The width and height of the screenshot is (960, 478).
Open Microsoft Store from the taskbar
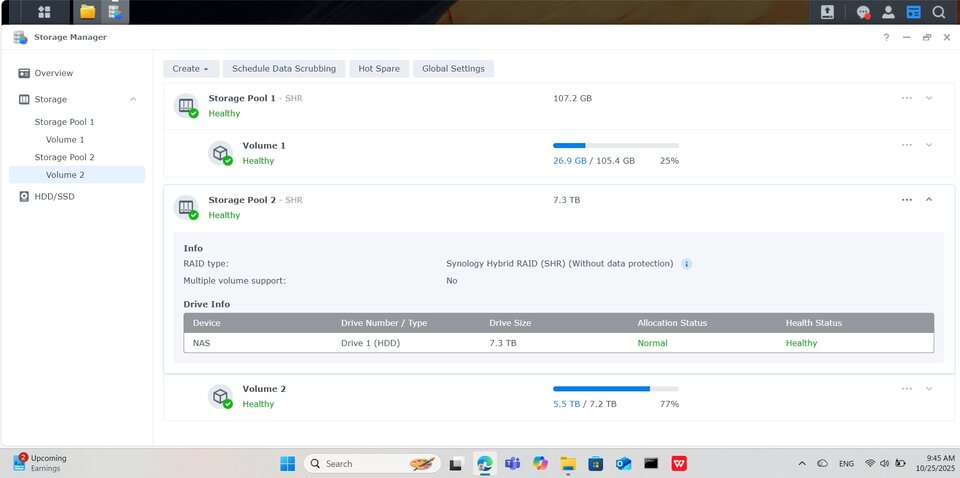(596, 464)
